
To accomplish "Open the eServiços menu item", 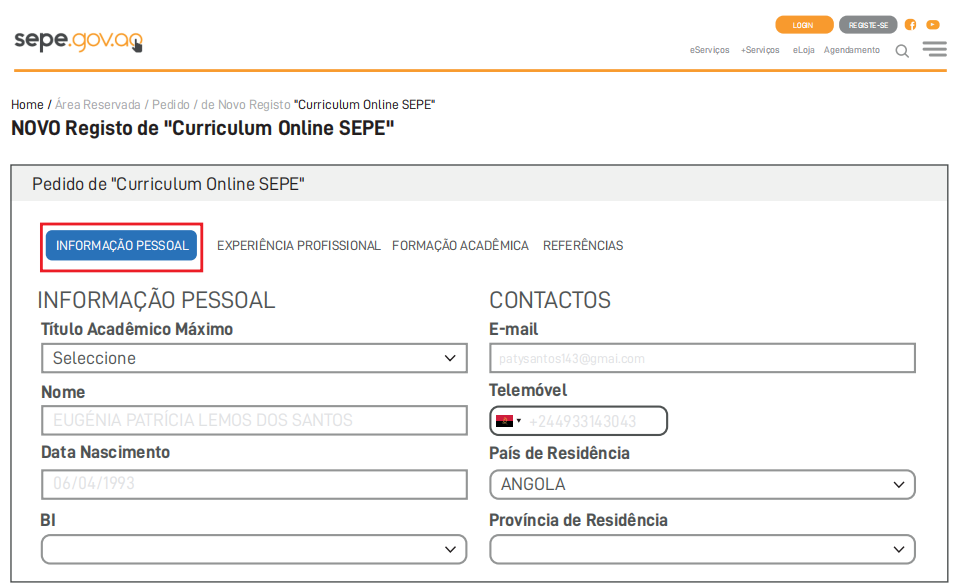I will pyautogui.click(x=710, y=50).
